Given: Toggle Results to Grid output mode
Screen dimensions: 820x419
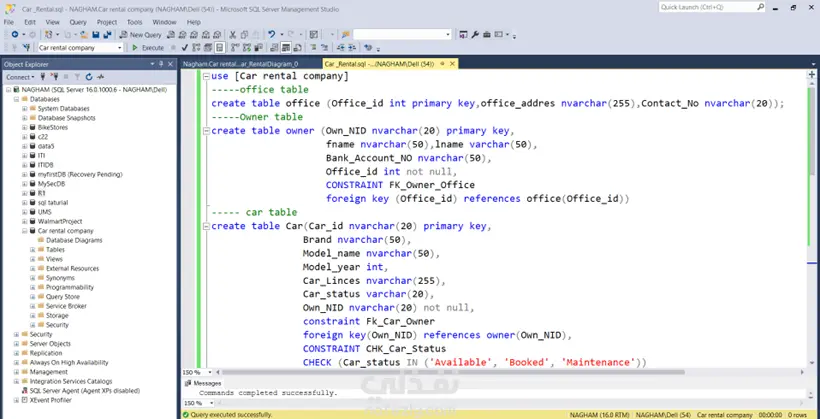Looking at the screenshot, I should tap(286, 48).
